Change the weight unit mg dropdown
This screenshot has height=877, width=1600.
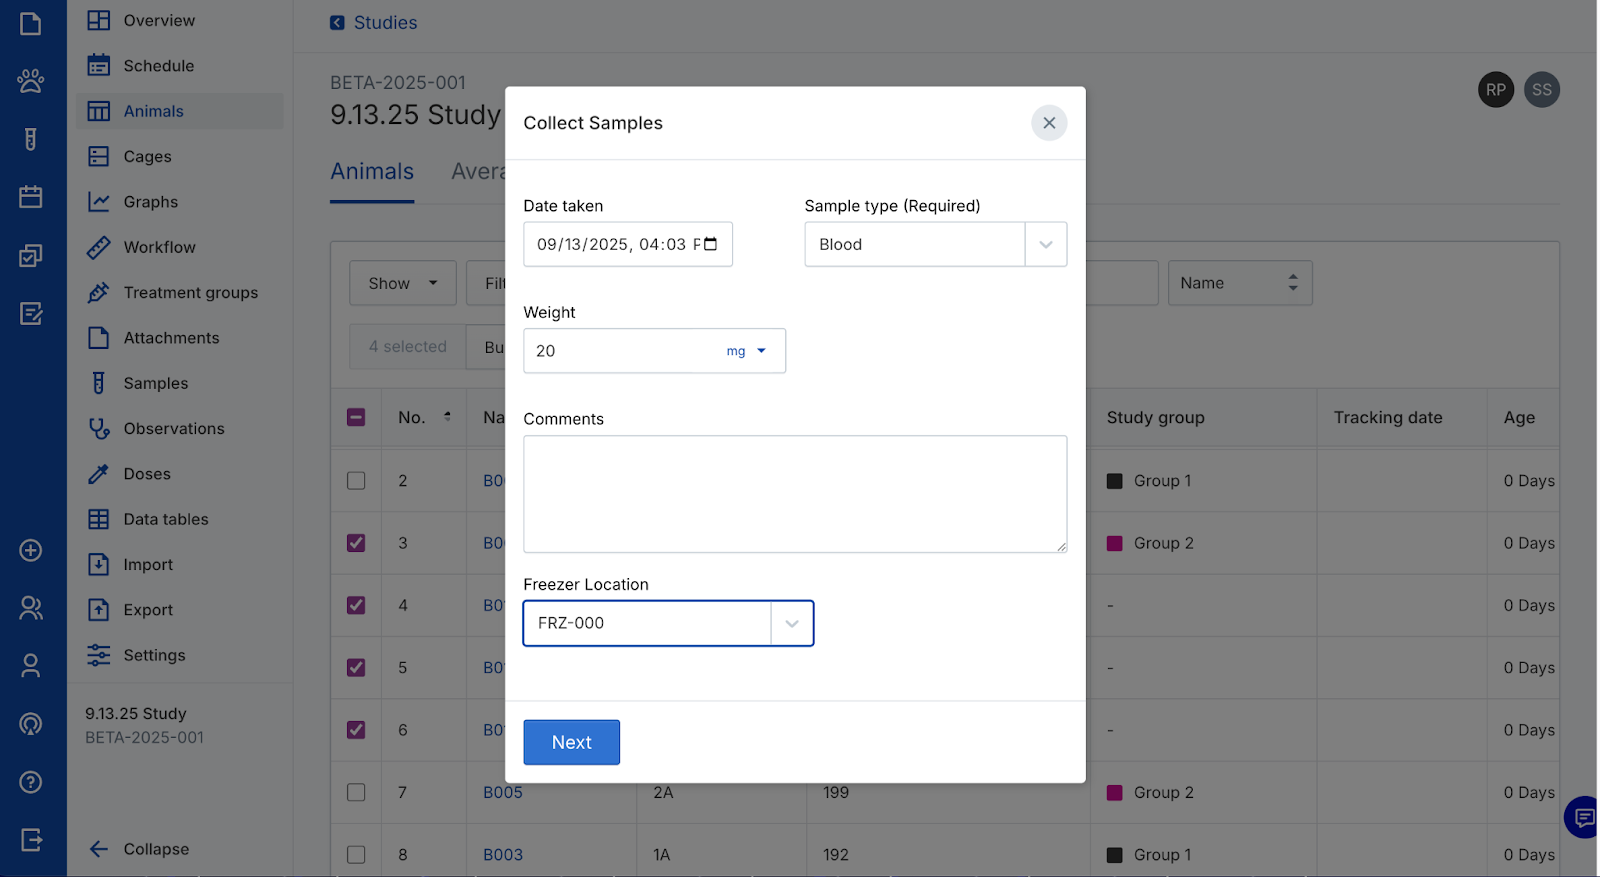click(x=747, y=351)
